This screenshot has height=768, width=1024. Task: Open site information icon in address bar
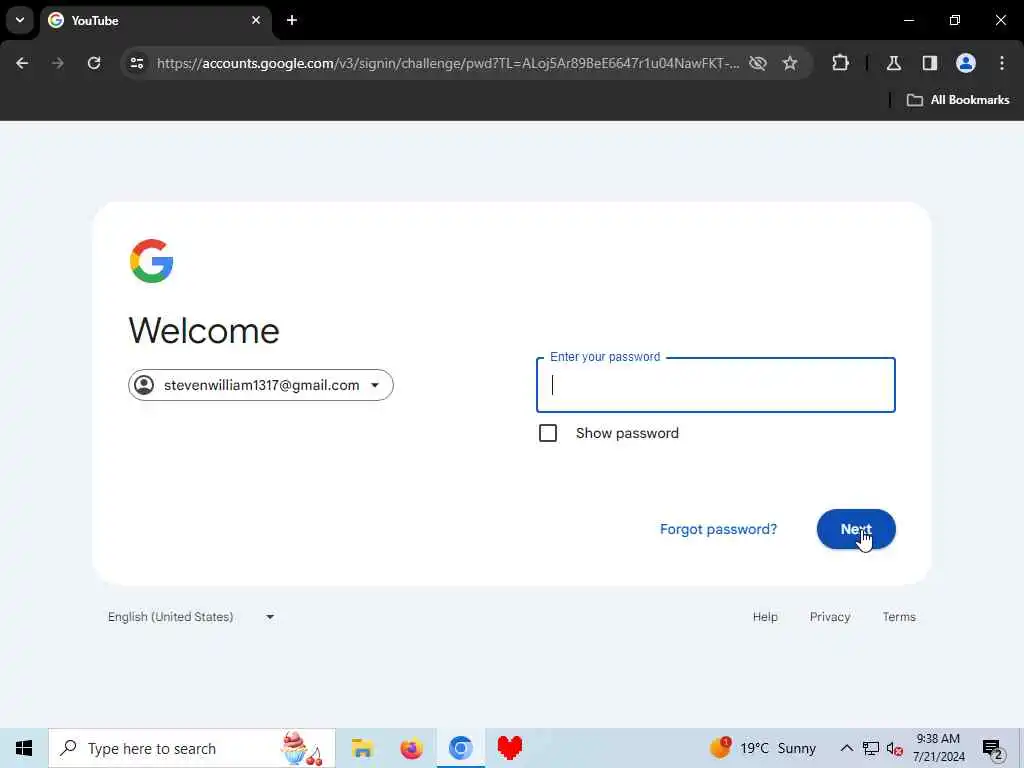point(136,63)
